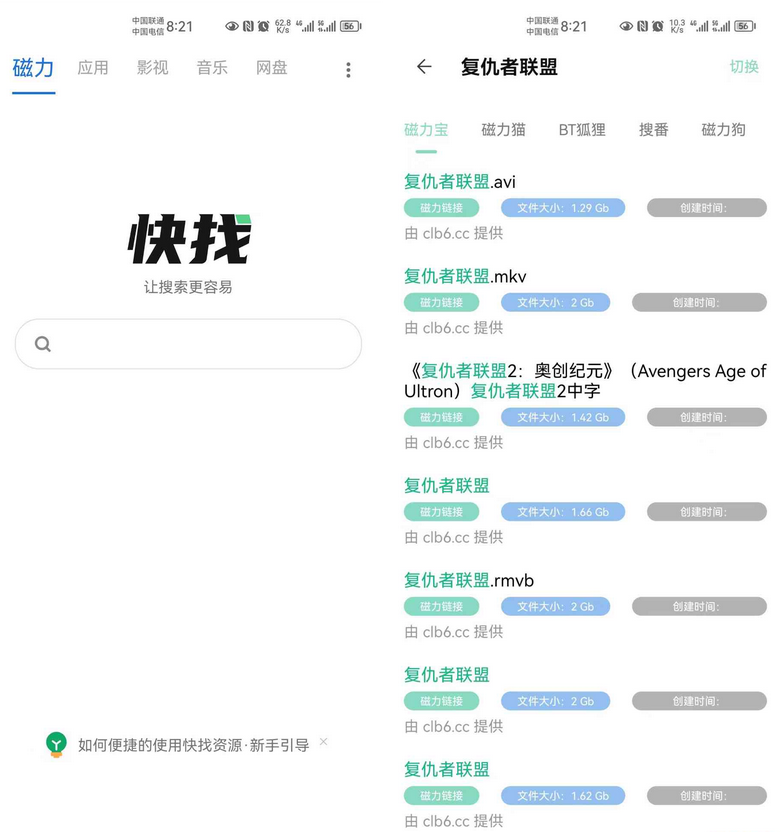Select the 磁力狗 source tab
The width and height of the screenshot is (781, 832).
pos(723,129)
